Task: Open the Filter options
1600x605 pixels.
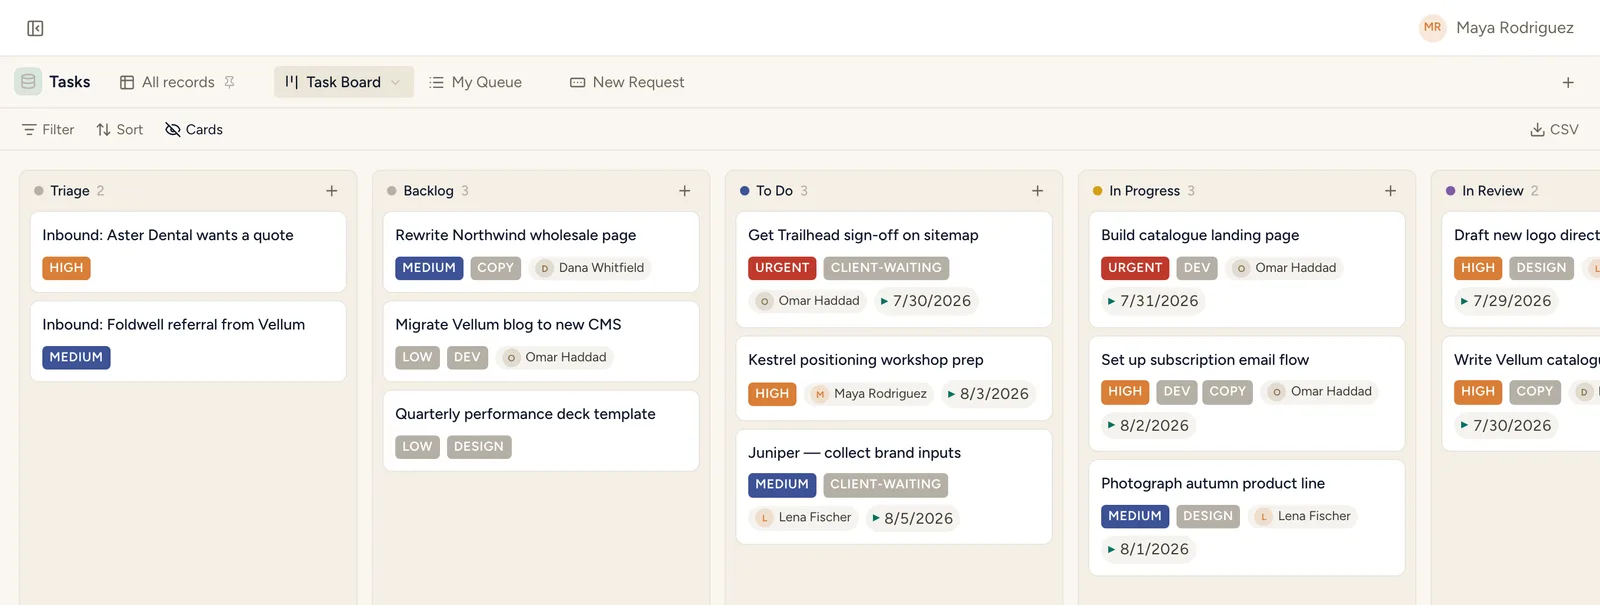Action: click(48, 130)
